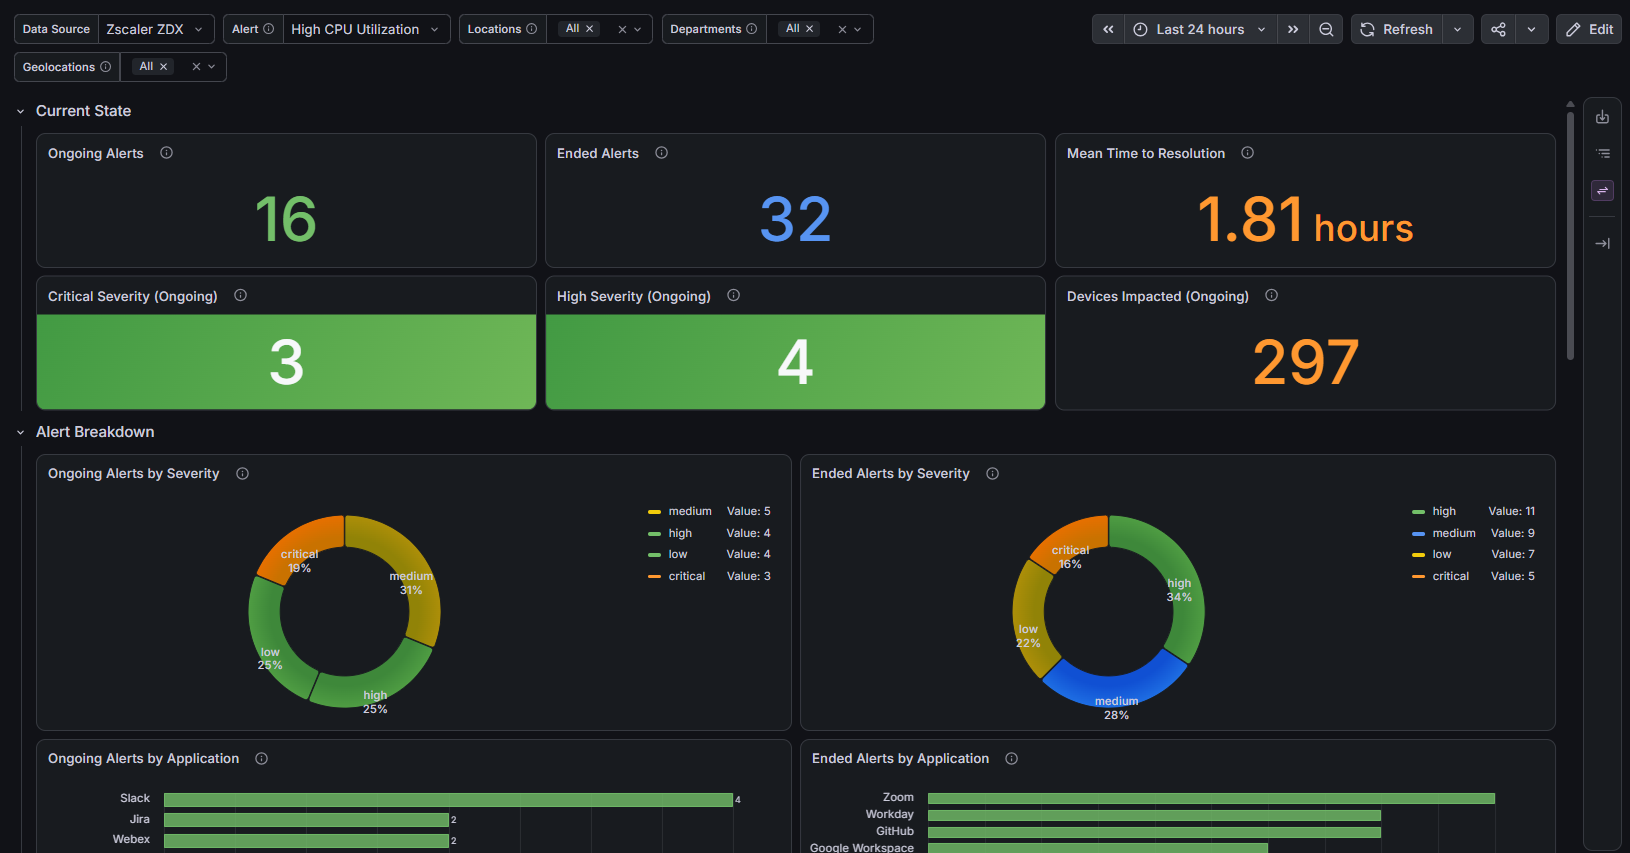The width and height of the screenshot is (1630, 853).
Task: Show info for Ended Alerts by Application
Action: pos(1012,759)
